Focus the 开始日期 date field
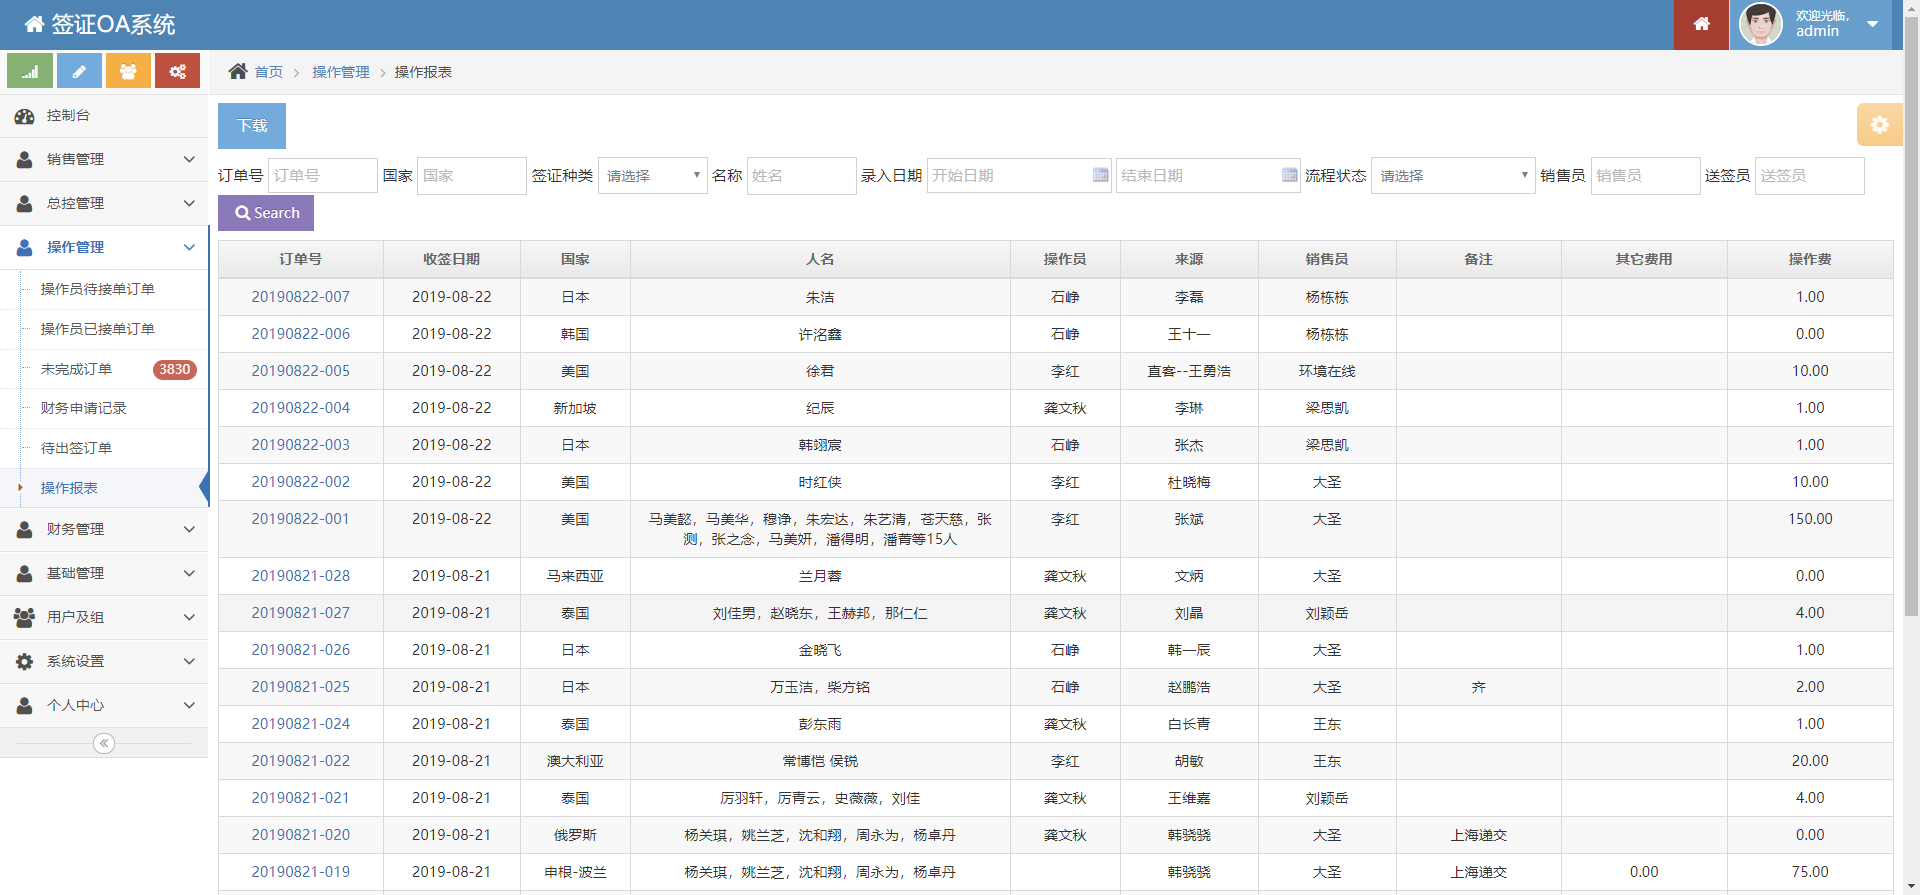This screenshot has width=1920, height=895. 1009,175
